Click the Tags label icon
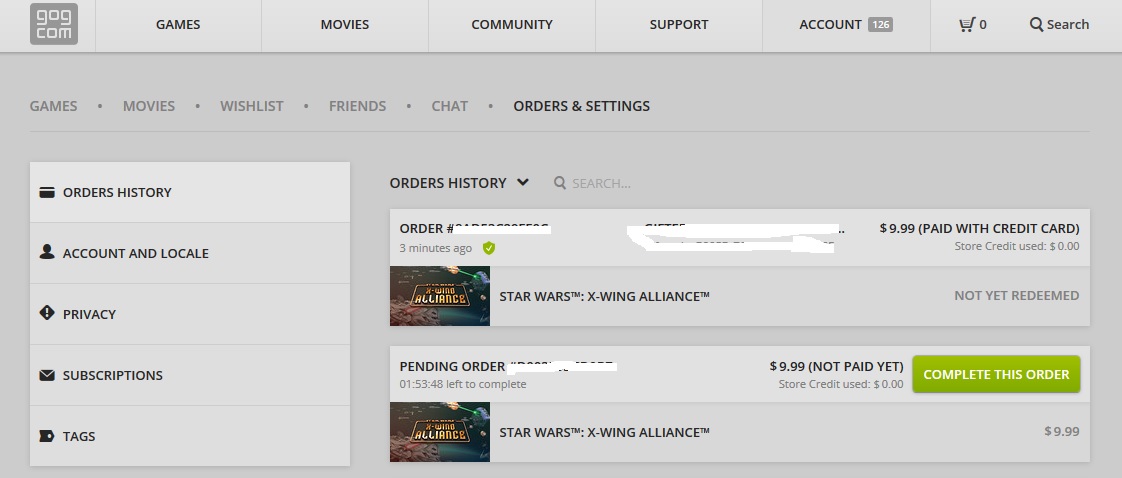 coord(47,436)
